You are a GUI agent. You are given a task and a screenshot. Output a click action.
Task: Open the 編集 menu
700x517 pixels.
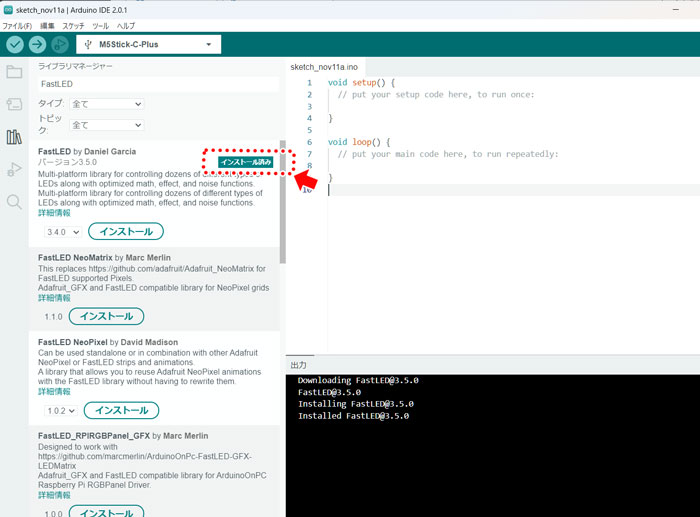click(47, 26)
